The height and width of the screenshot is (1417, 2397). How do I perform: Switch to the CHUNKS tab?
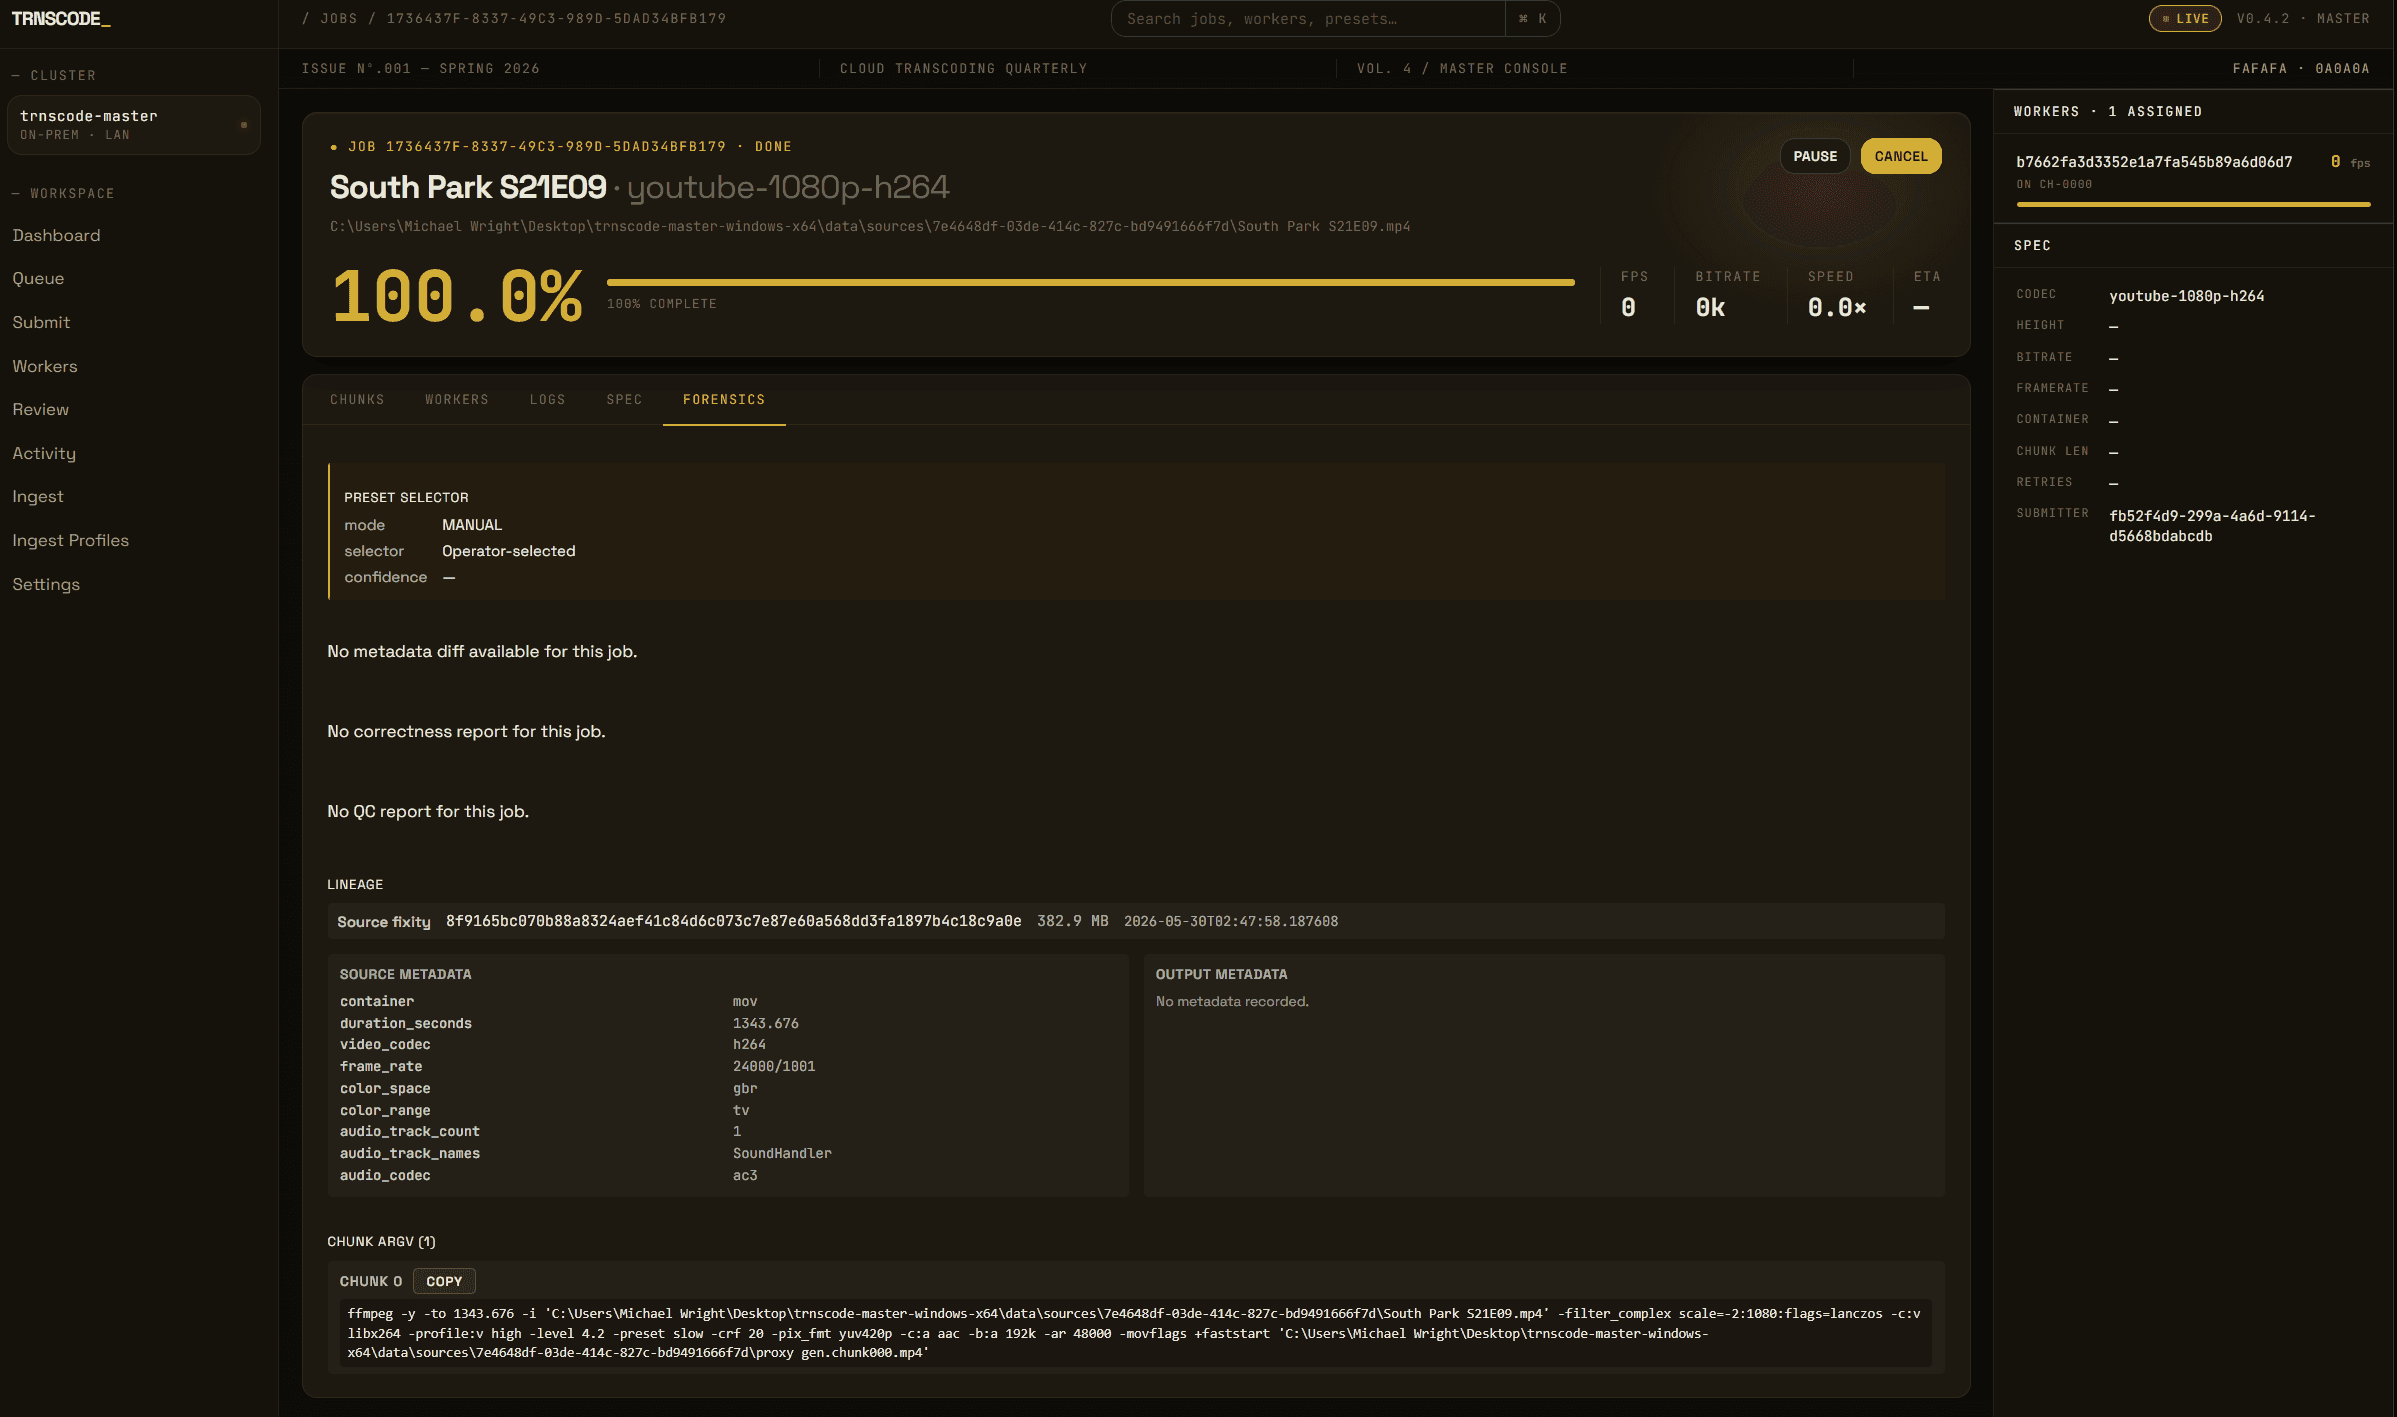coord(357,399)
